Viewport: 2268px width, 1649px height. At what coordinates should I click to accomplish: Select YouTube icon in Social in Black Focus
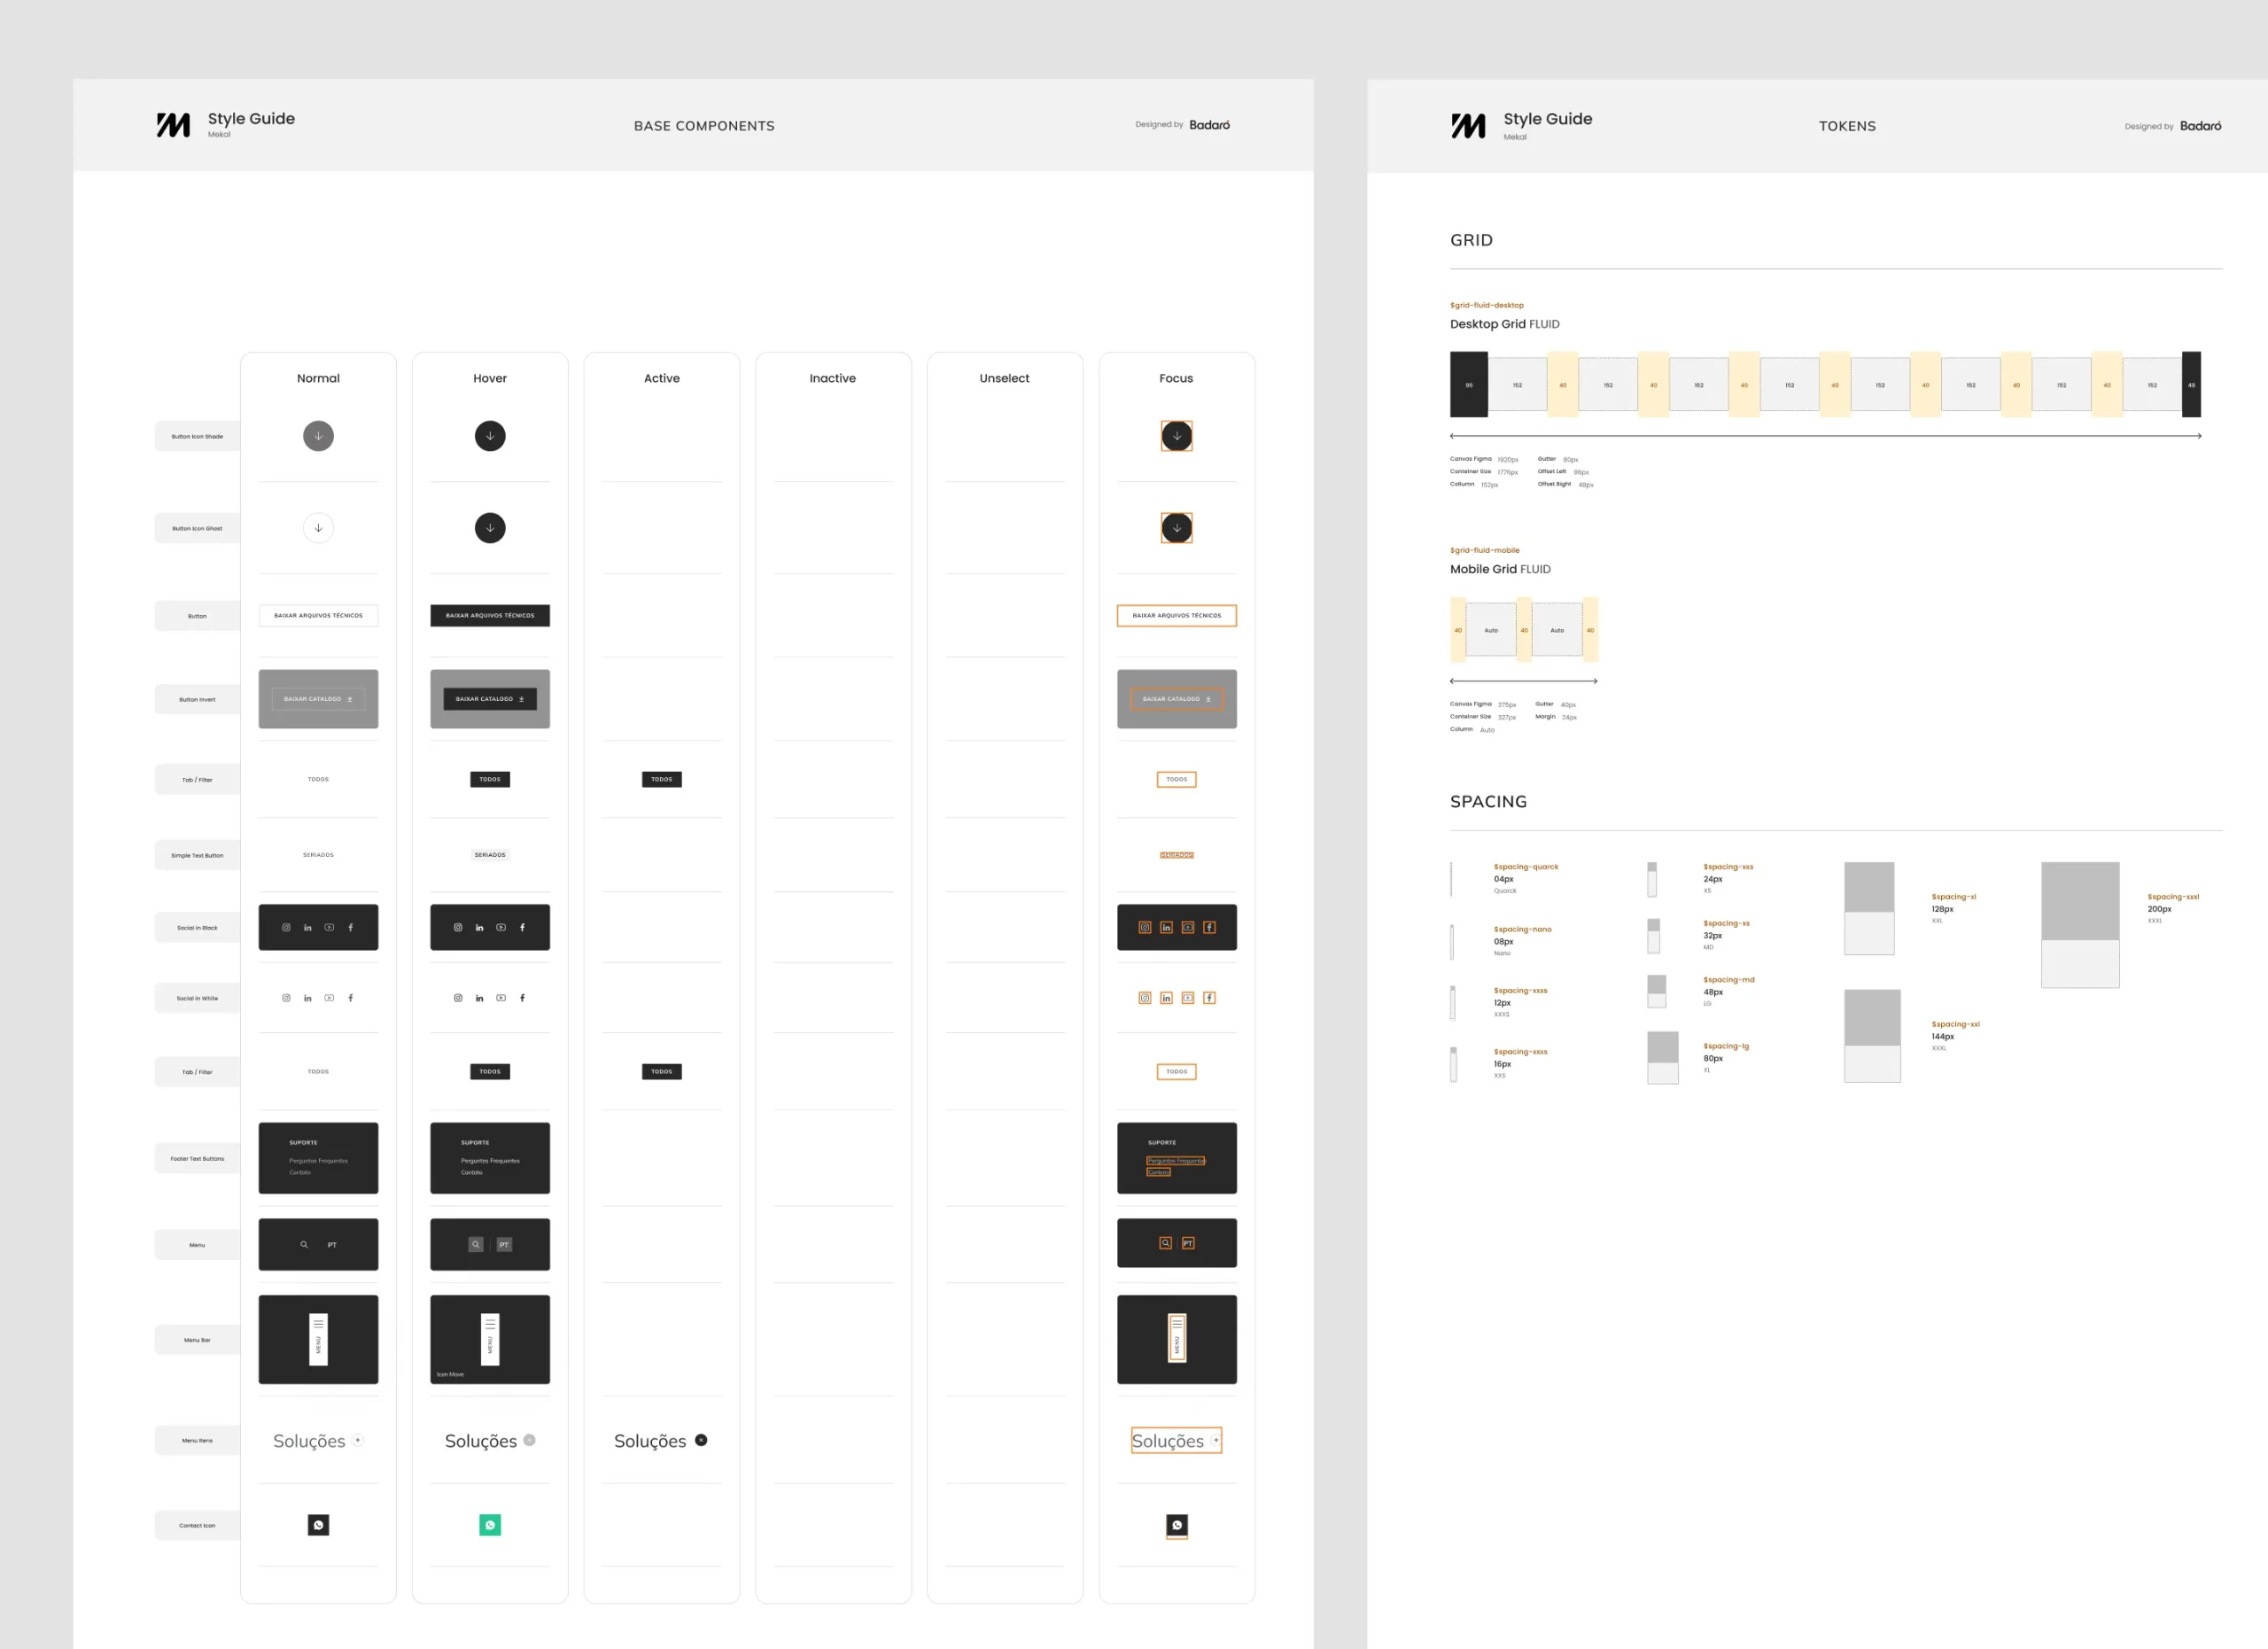click(x=1188, y=928)
